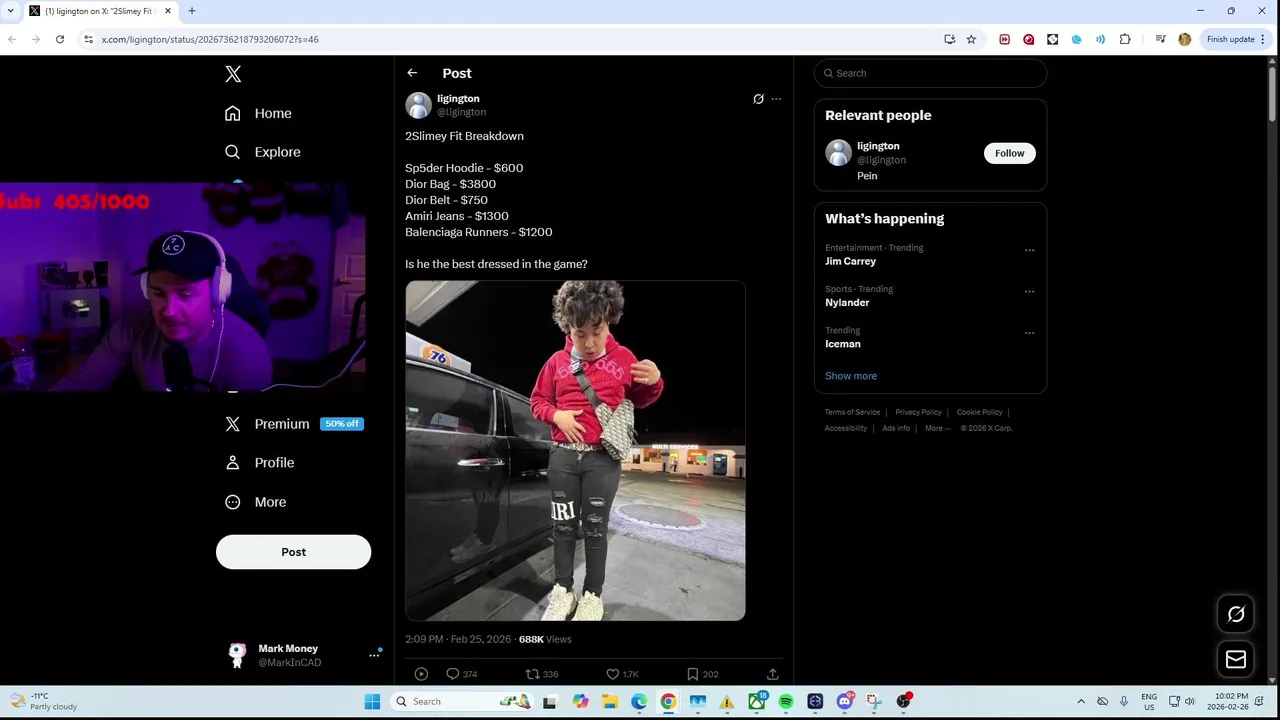1280x720 pixels.
Task: Open File Explorer from the taskbar
Action: (609, 701)
